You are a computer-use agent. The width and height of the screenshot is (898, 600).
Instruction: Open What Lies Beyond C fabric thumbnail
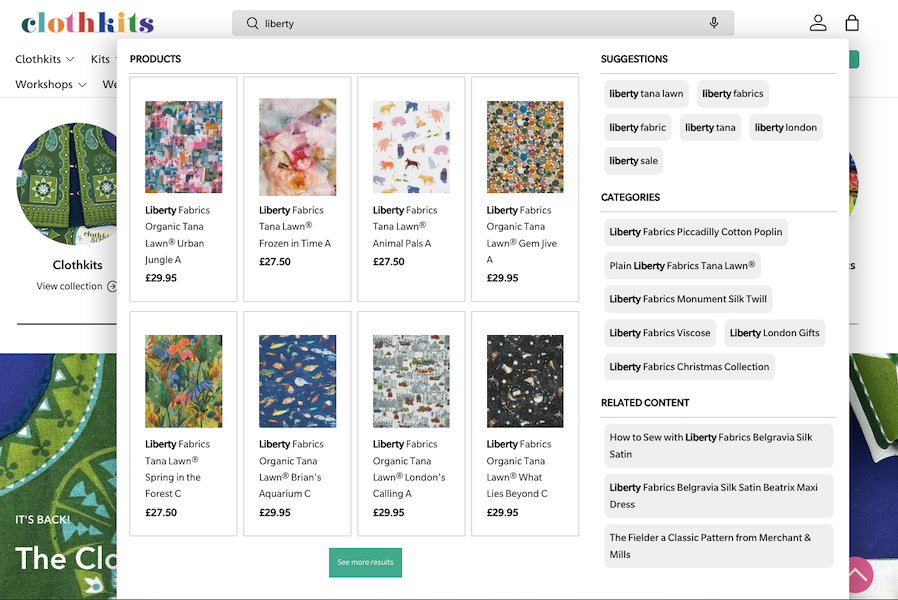pyautogui.click(x=525, y=381)
